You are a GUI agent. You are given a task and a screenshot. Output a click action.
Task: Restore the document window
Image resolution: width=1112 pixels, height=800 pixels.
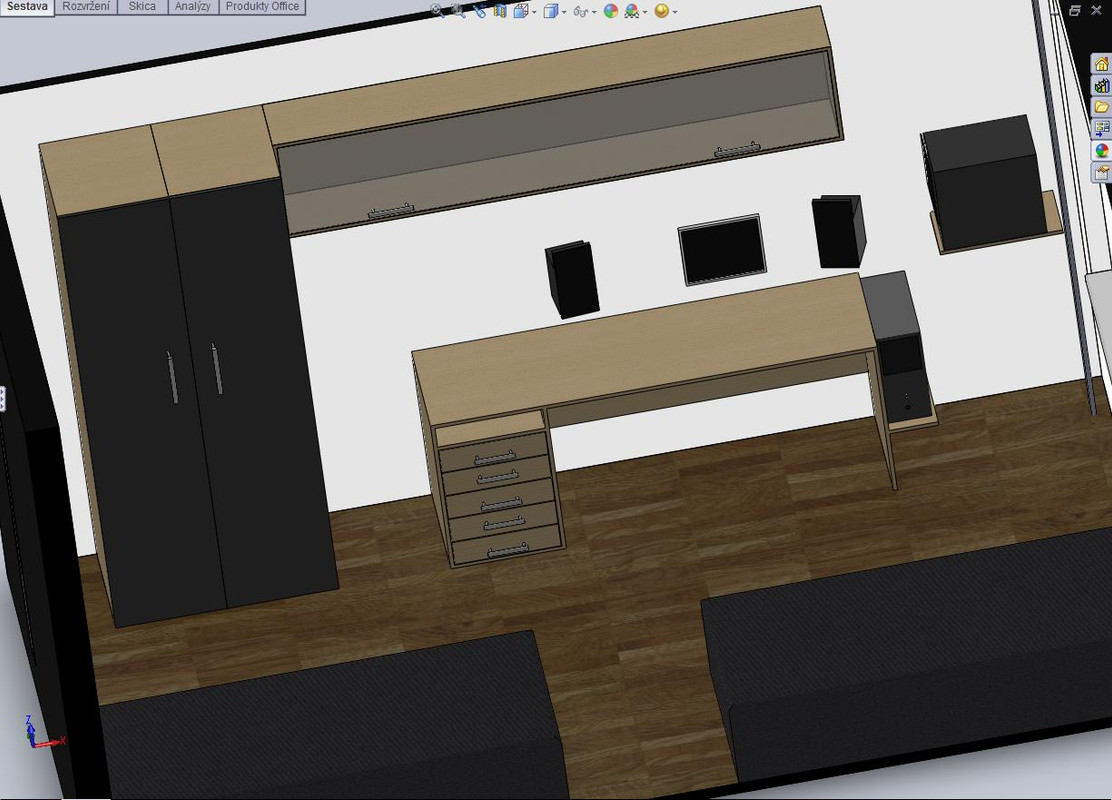1075,10
